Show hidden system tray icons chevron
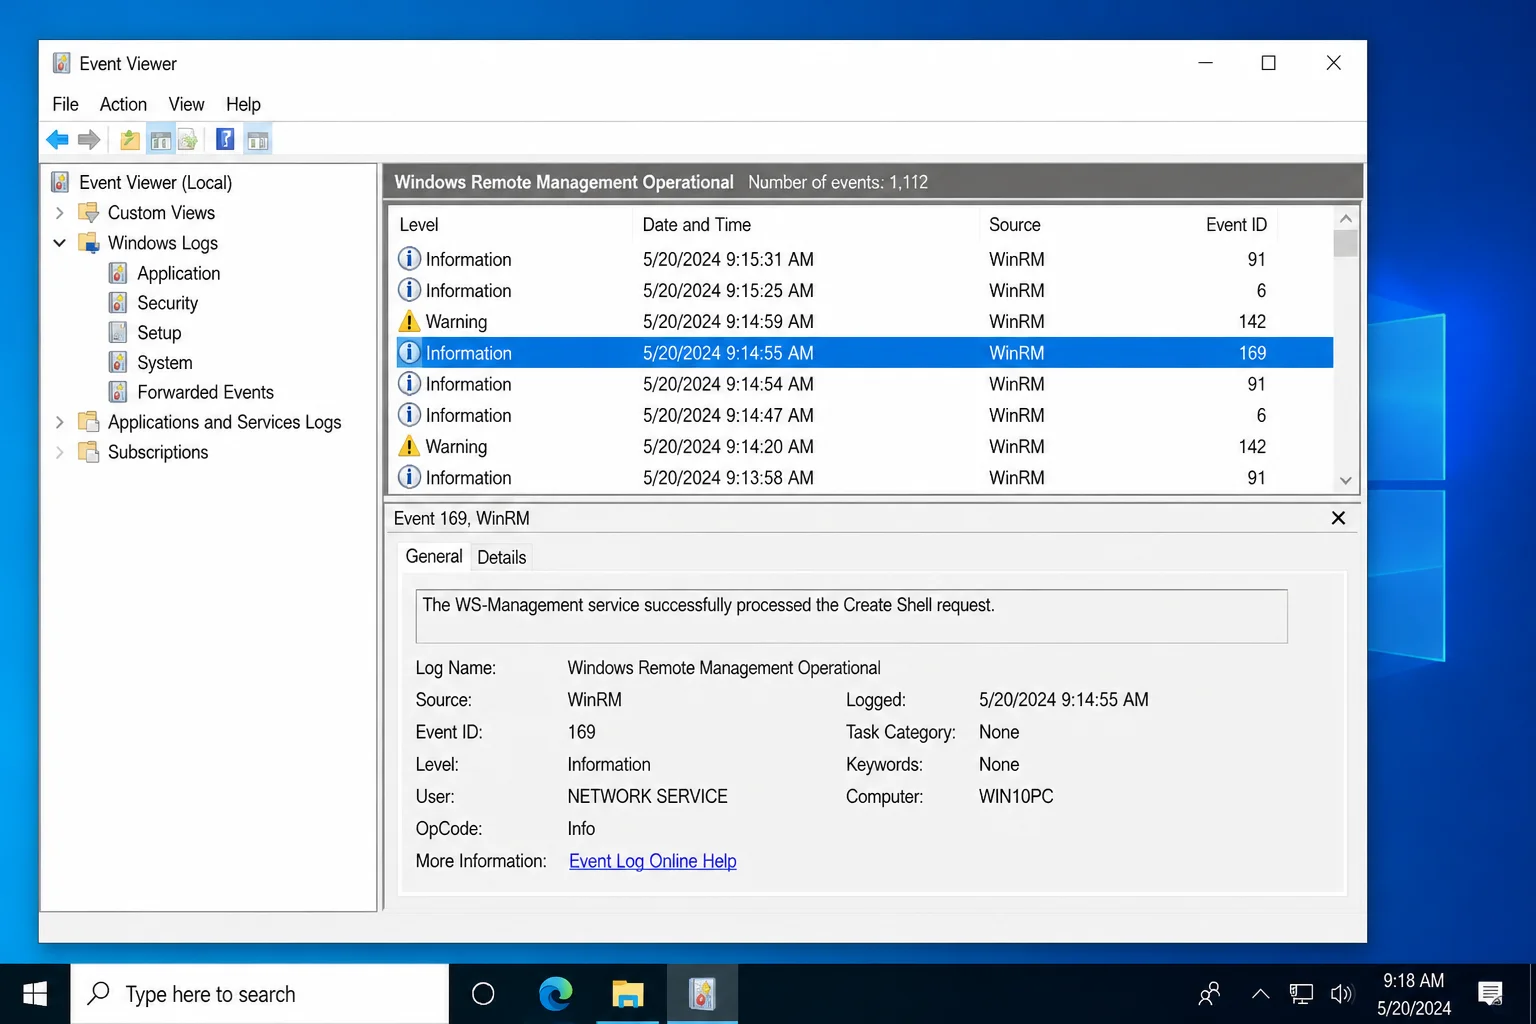This screenshot has height=1024, width=1536. point(1260,994)
